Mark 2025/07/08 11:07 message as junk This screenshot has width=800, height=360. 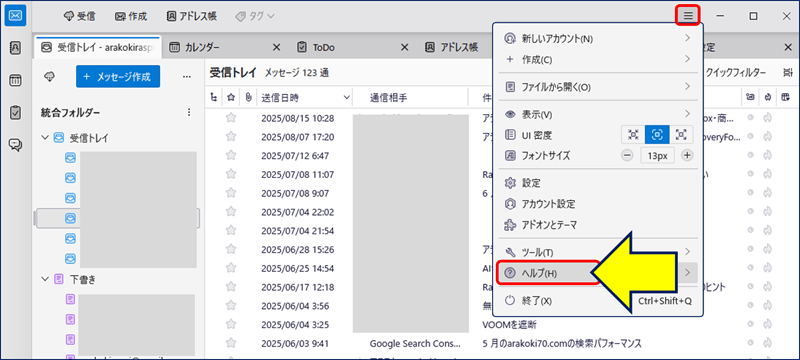(766, 174)
